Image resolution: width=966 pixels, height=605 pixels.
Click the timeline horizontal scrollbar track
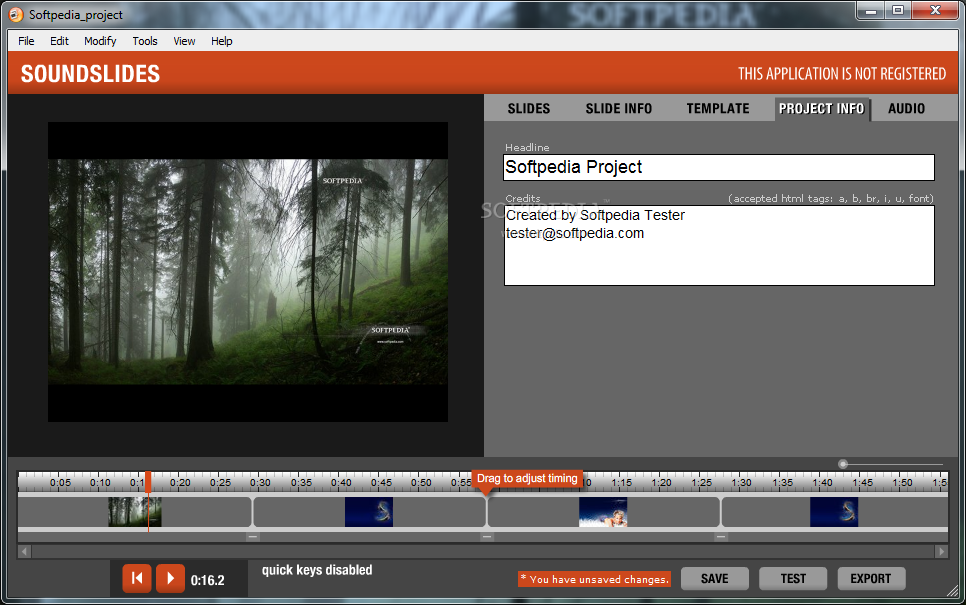coord(483,551)
